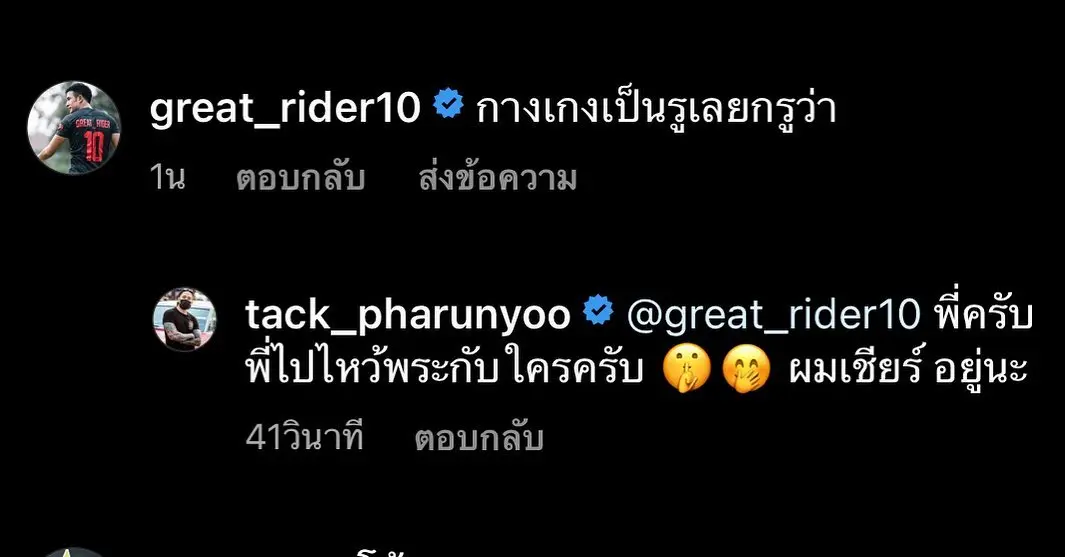Open the great_rider10 username link
This screenshot has height=557, width=1065.
pyautogui.click(x=285, y=108)
